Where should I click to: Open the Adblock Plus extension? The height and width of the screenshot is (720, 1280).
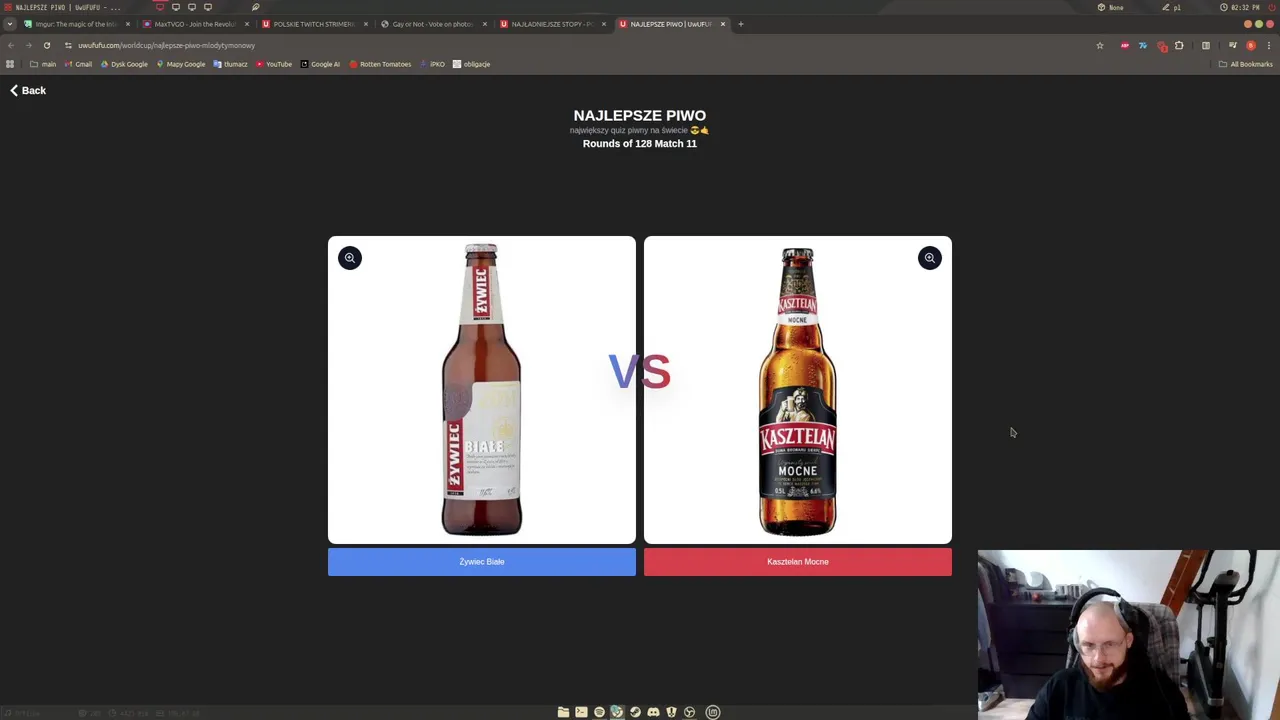(x=1125, y=45)
